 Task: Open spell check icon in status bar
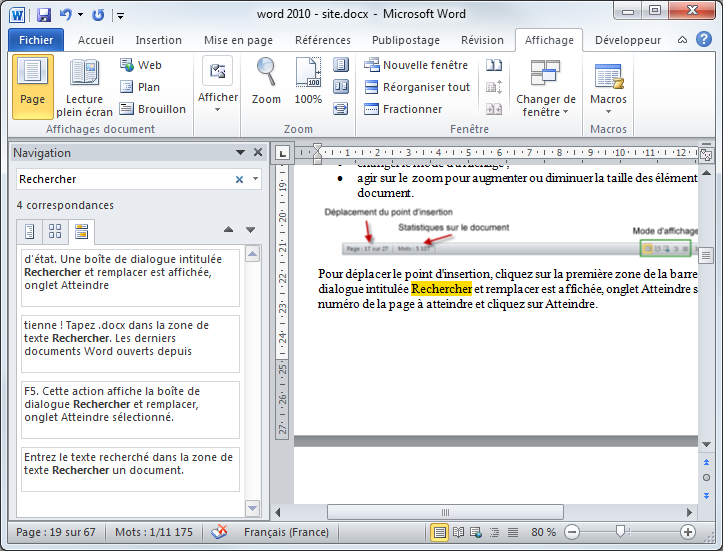click(221, 532)
